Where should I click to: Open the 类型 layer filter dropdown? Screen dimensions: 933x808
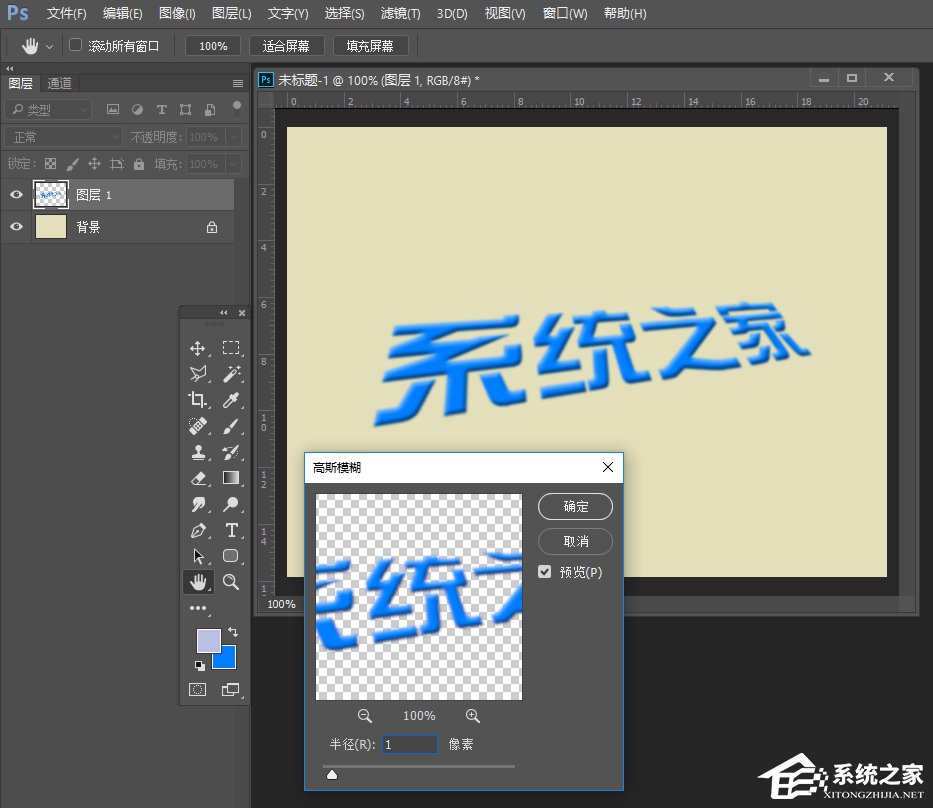pos(47,109)
